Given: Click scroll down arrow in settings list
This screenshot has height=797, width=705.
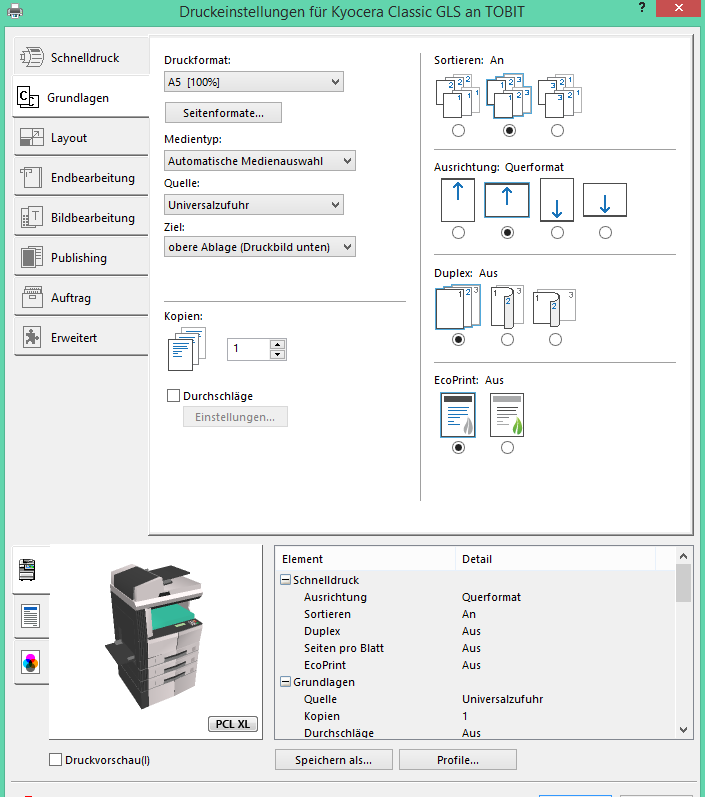Looking at the screenshot, I should coord(683,730).
